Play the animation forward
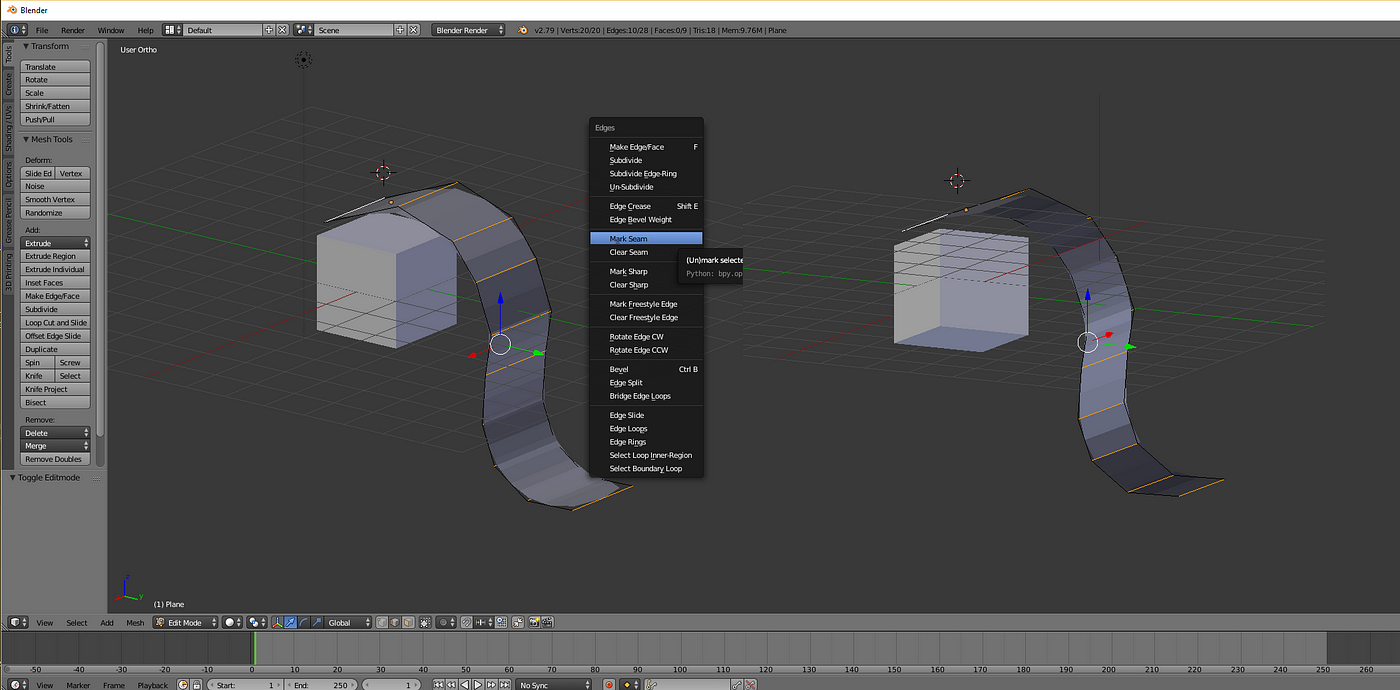The width and height of the screenshot is (1400, 690). click(478, 685)
